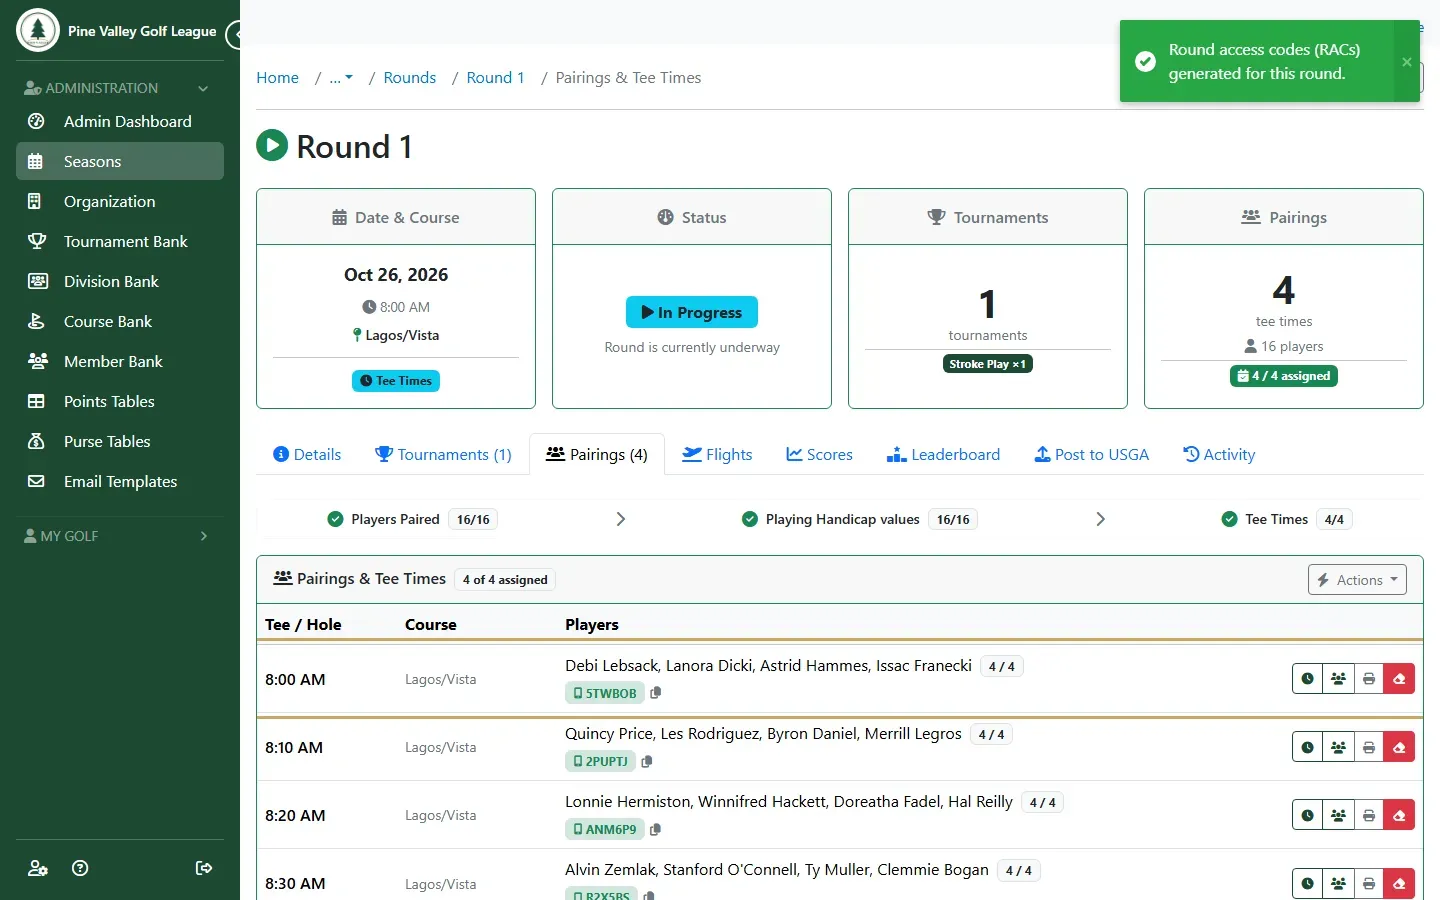Open the help question mark icon in sidebar
The height and width of the screenshot is (900, 1440).
pos(80,868)
